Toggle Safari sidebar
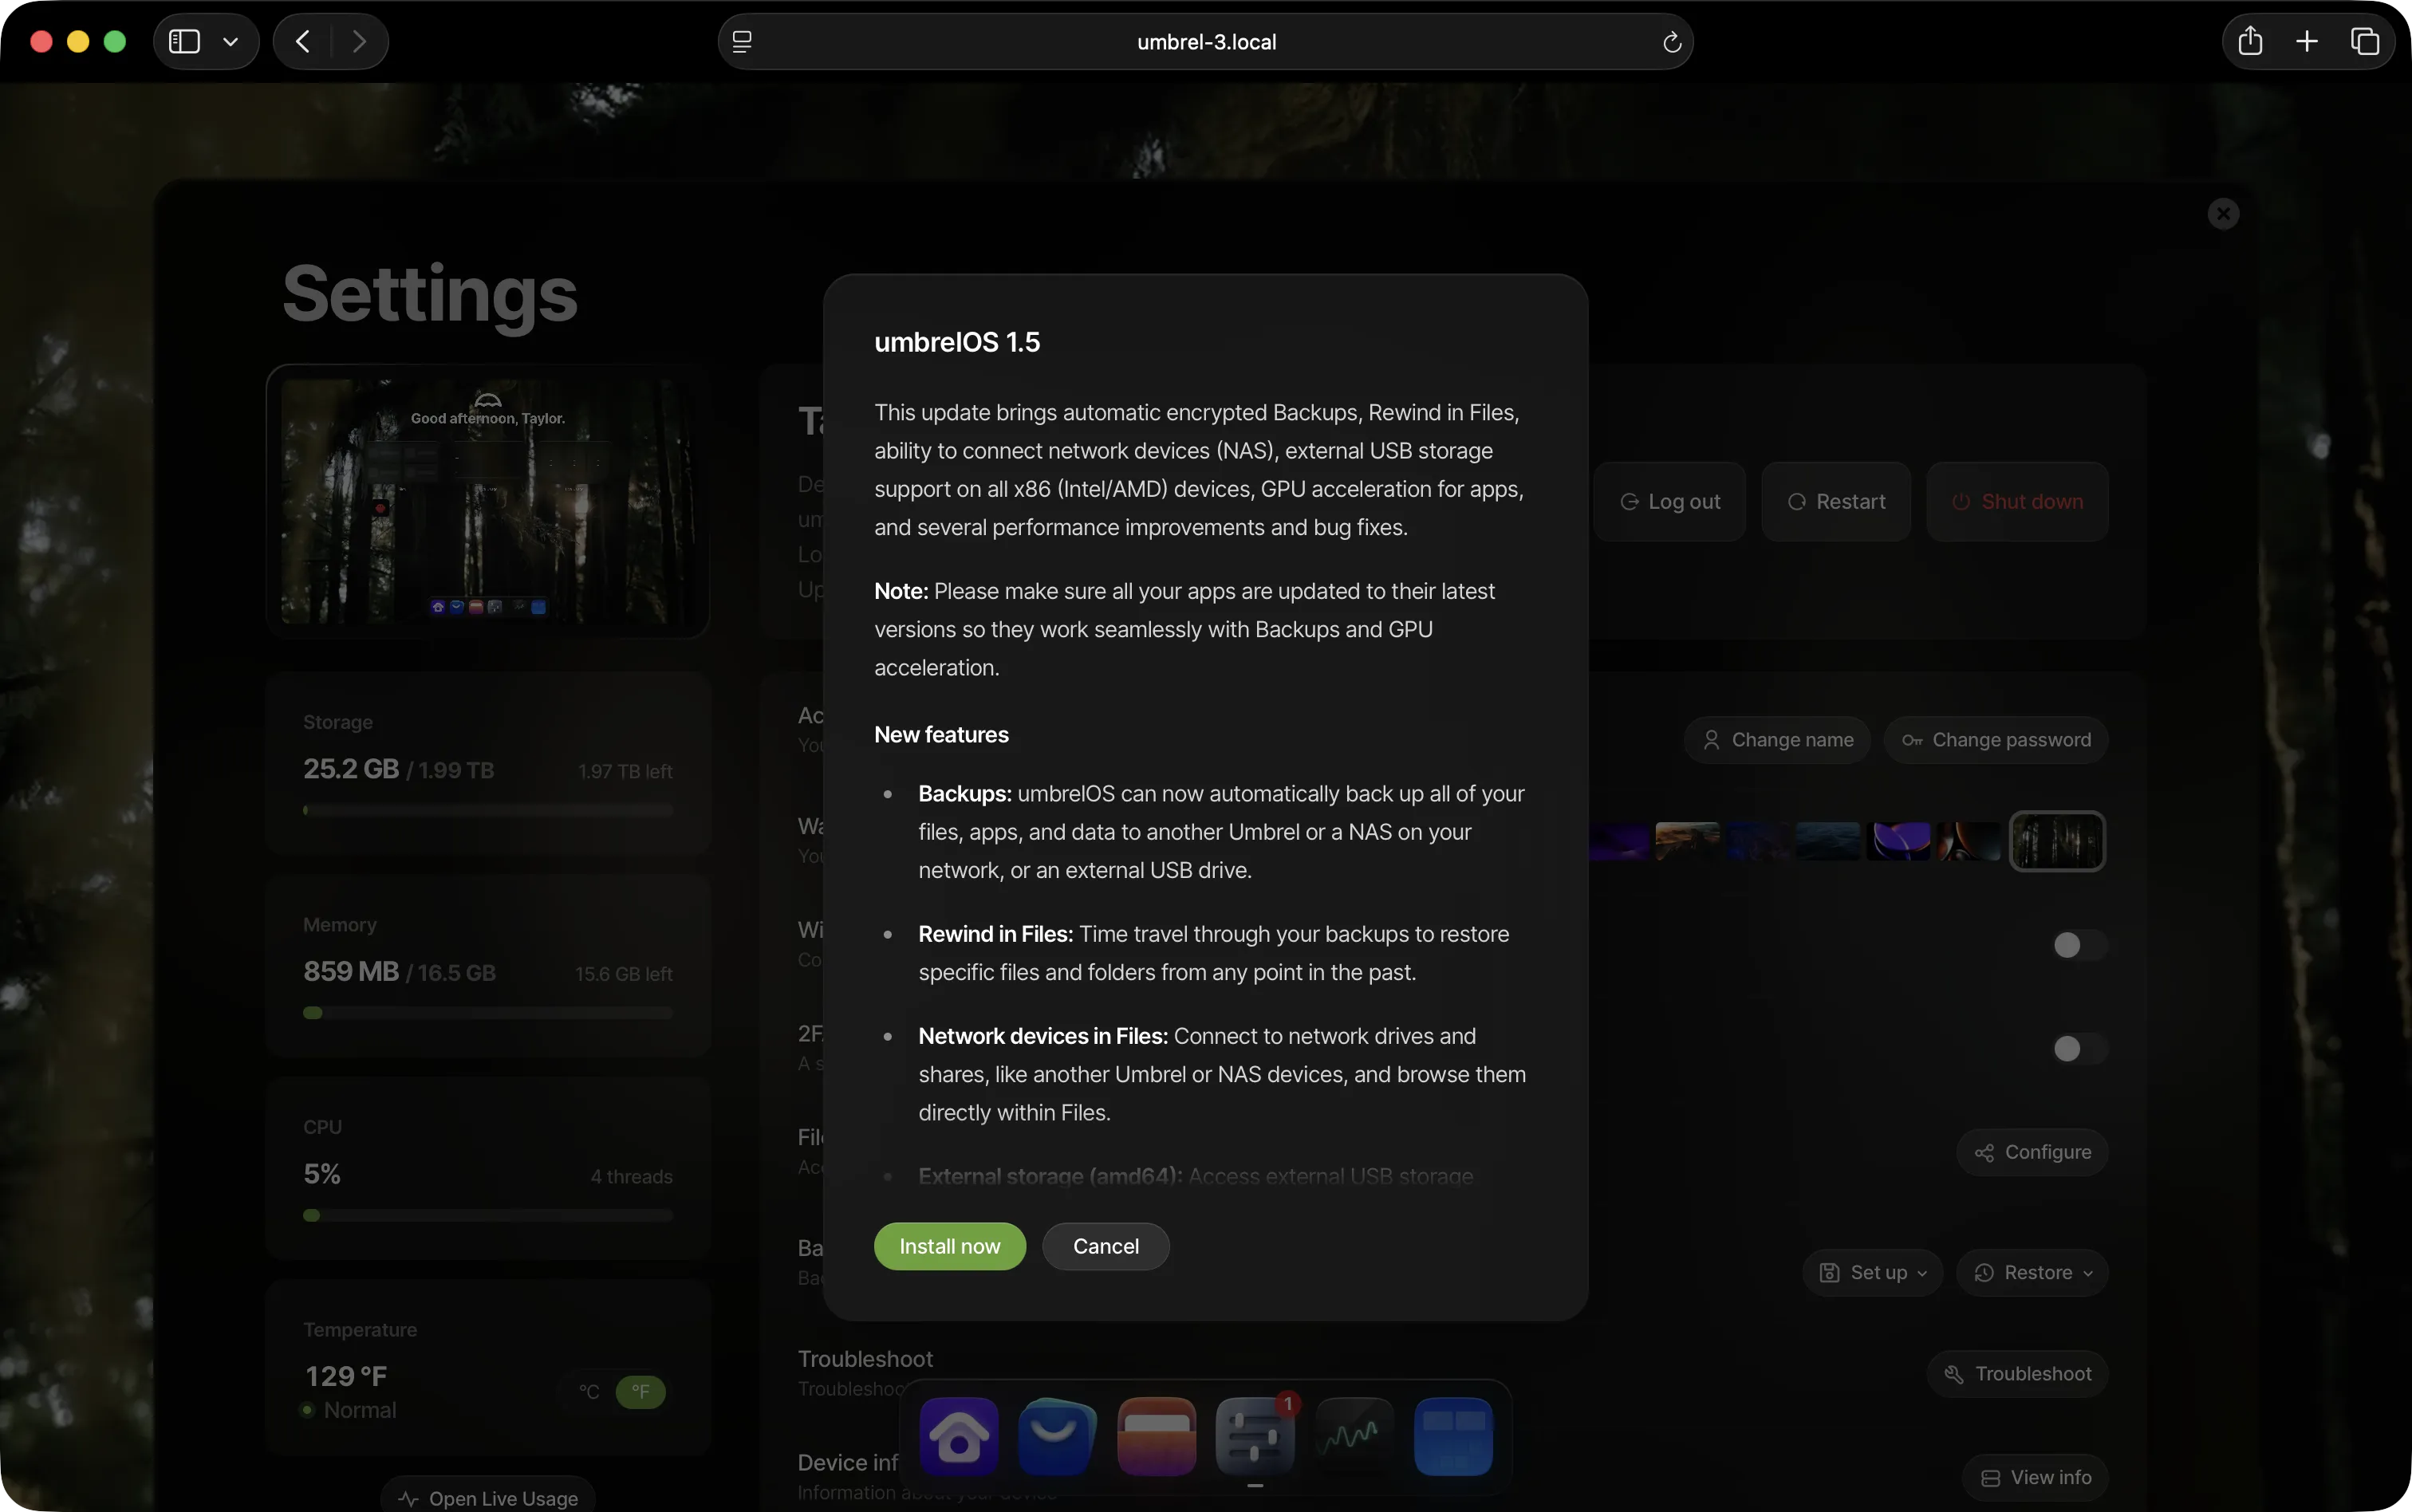 184,41
